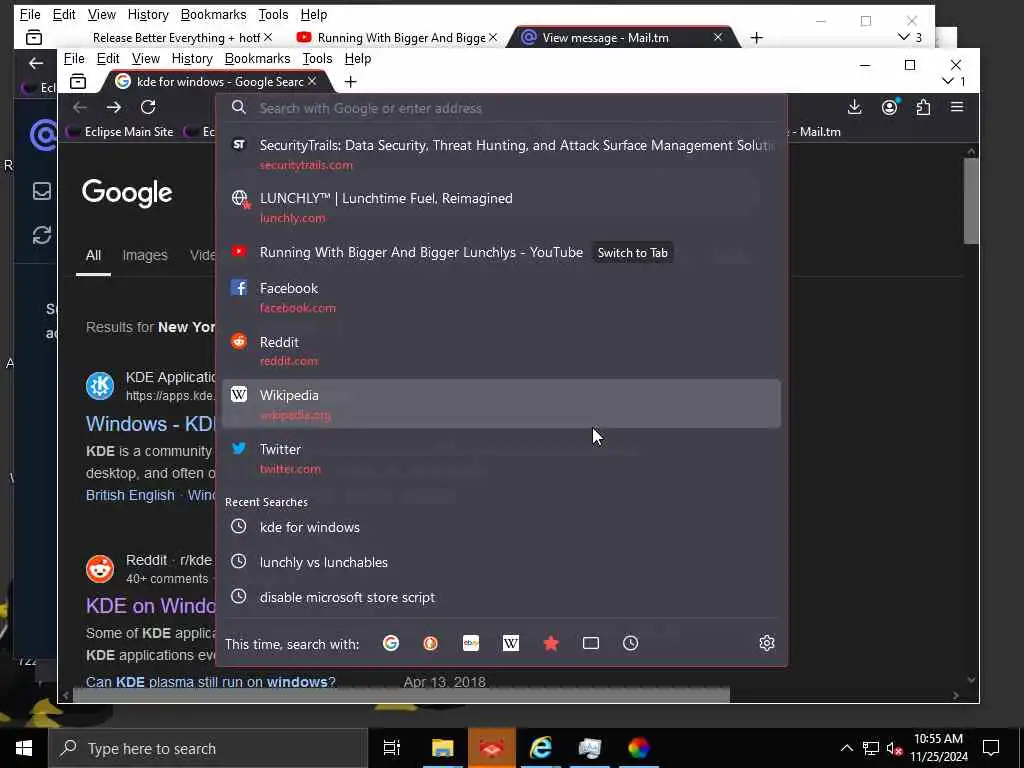Open Task View on the taskbar
The image size is (1024, 768).
[391, 748]
